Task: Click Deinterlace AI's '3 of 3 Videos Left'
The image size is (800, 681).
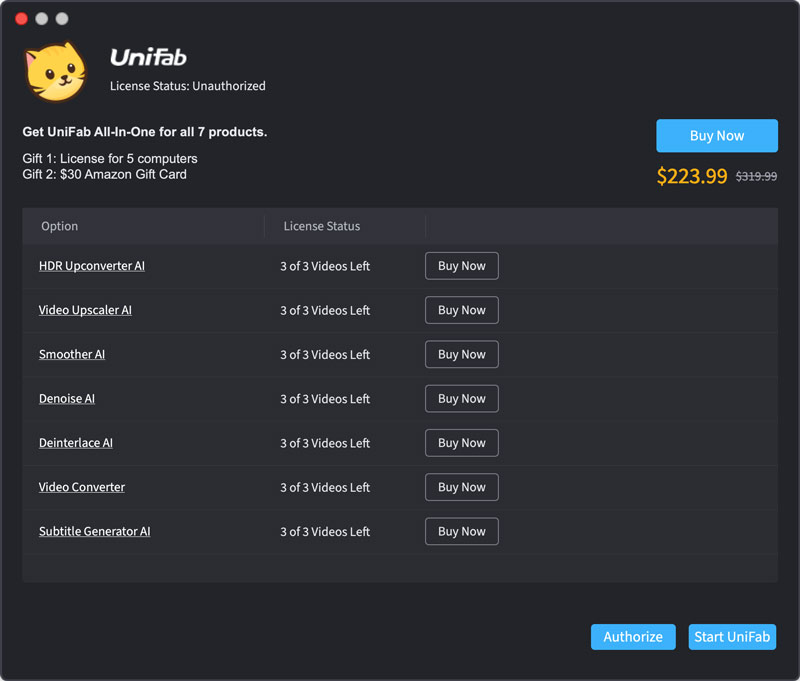Action: (x=325, y=443)
